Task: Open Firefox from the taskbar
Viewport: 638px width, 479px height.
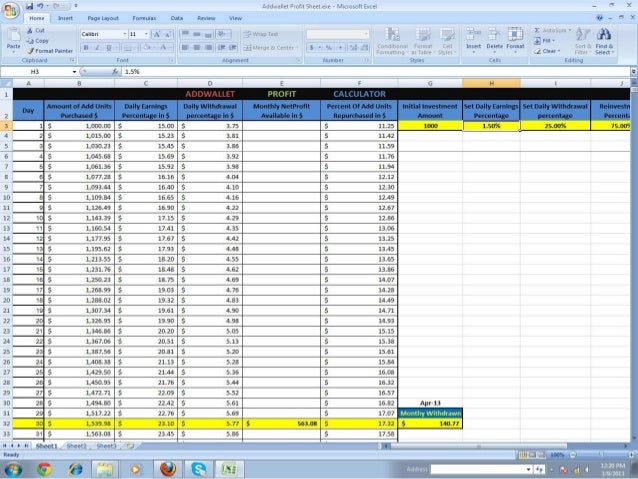Action: 168,469
